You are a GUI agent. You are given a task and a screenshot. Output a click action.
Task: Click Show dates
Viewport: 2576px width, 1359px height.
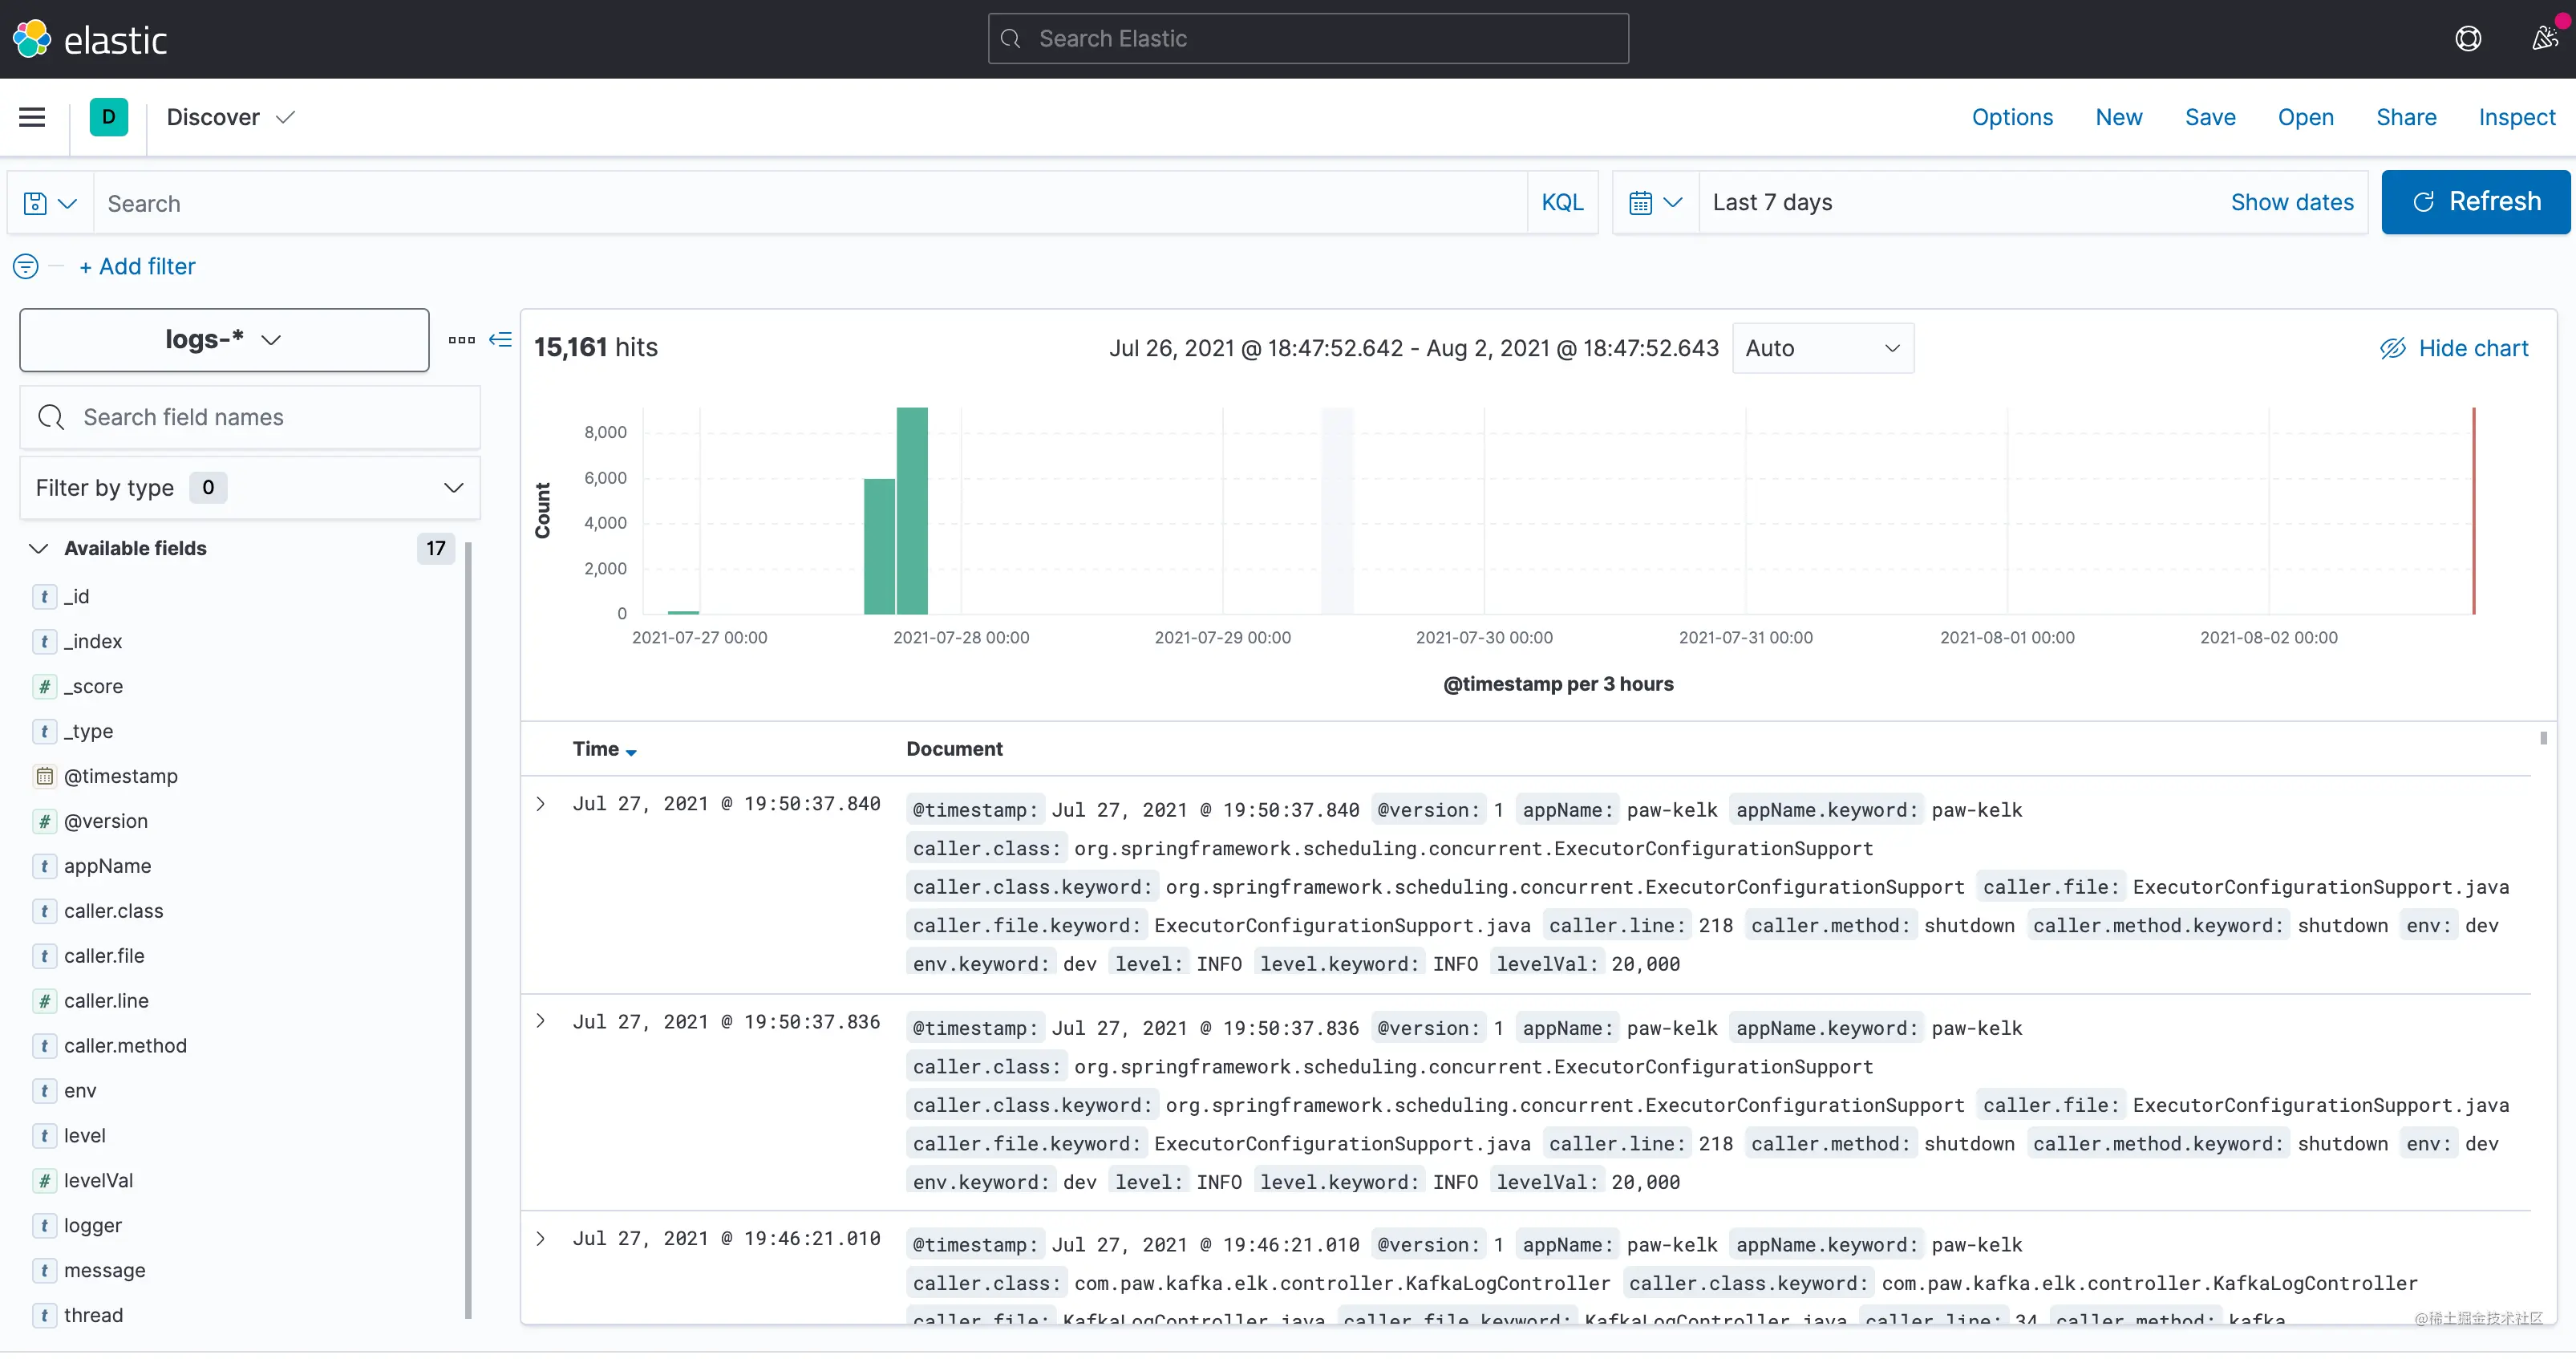2292,202
